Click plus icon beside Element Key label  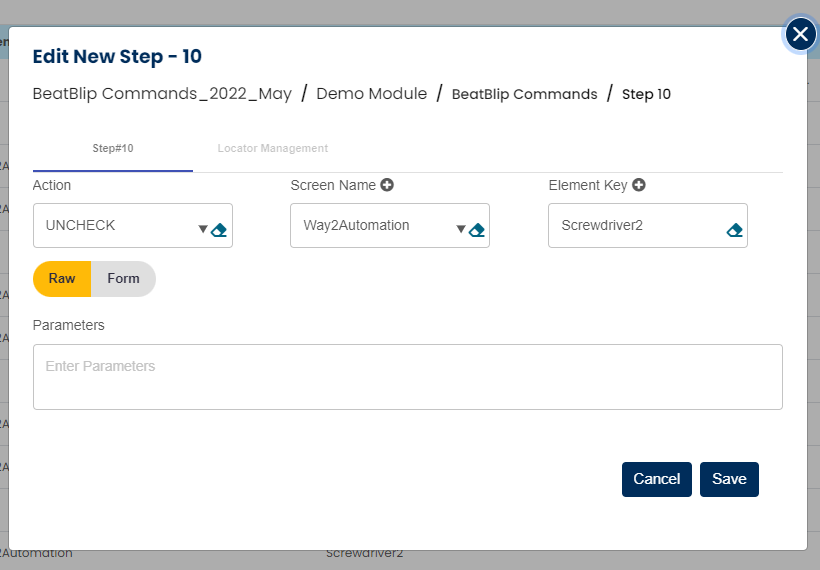(639, 185)
